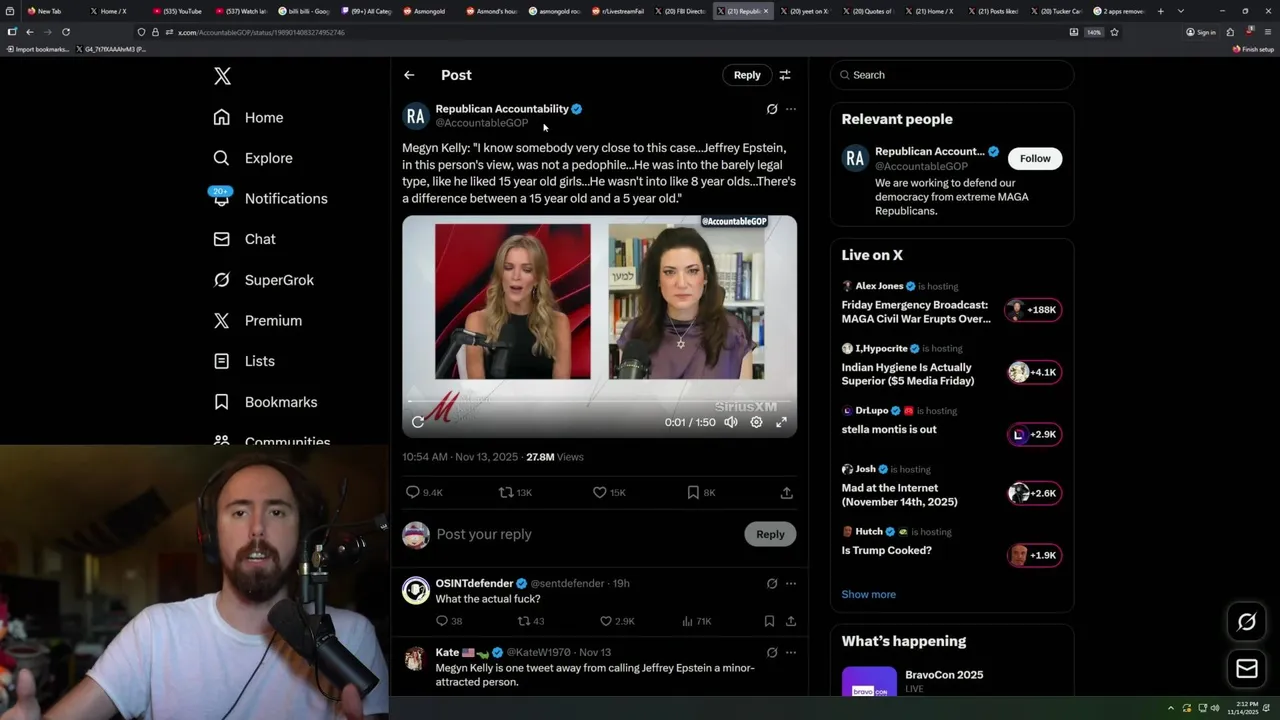Screen dimensions: 1280x720
Task: Click the back arrow beside Post
Action: pos(409,75)
